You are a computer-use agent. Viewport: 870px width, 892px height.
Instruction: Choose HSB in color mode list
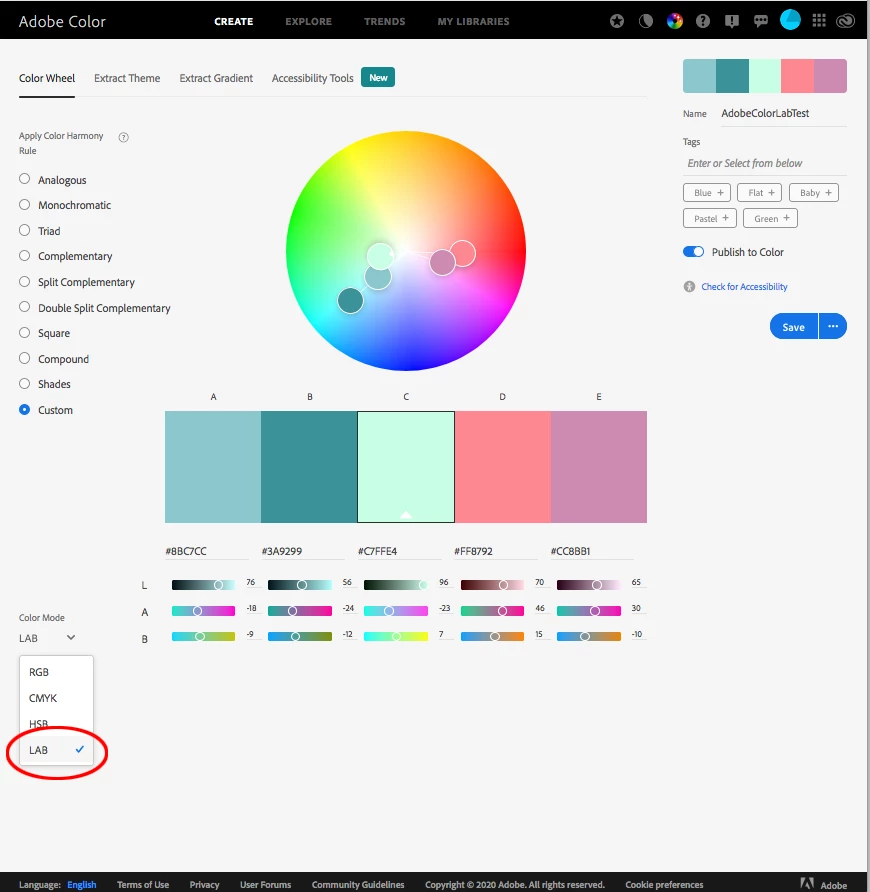click(56, 724)
